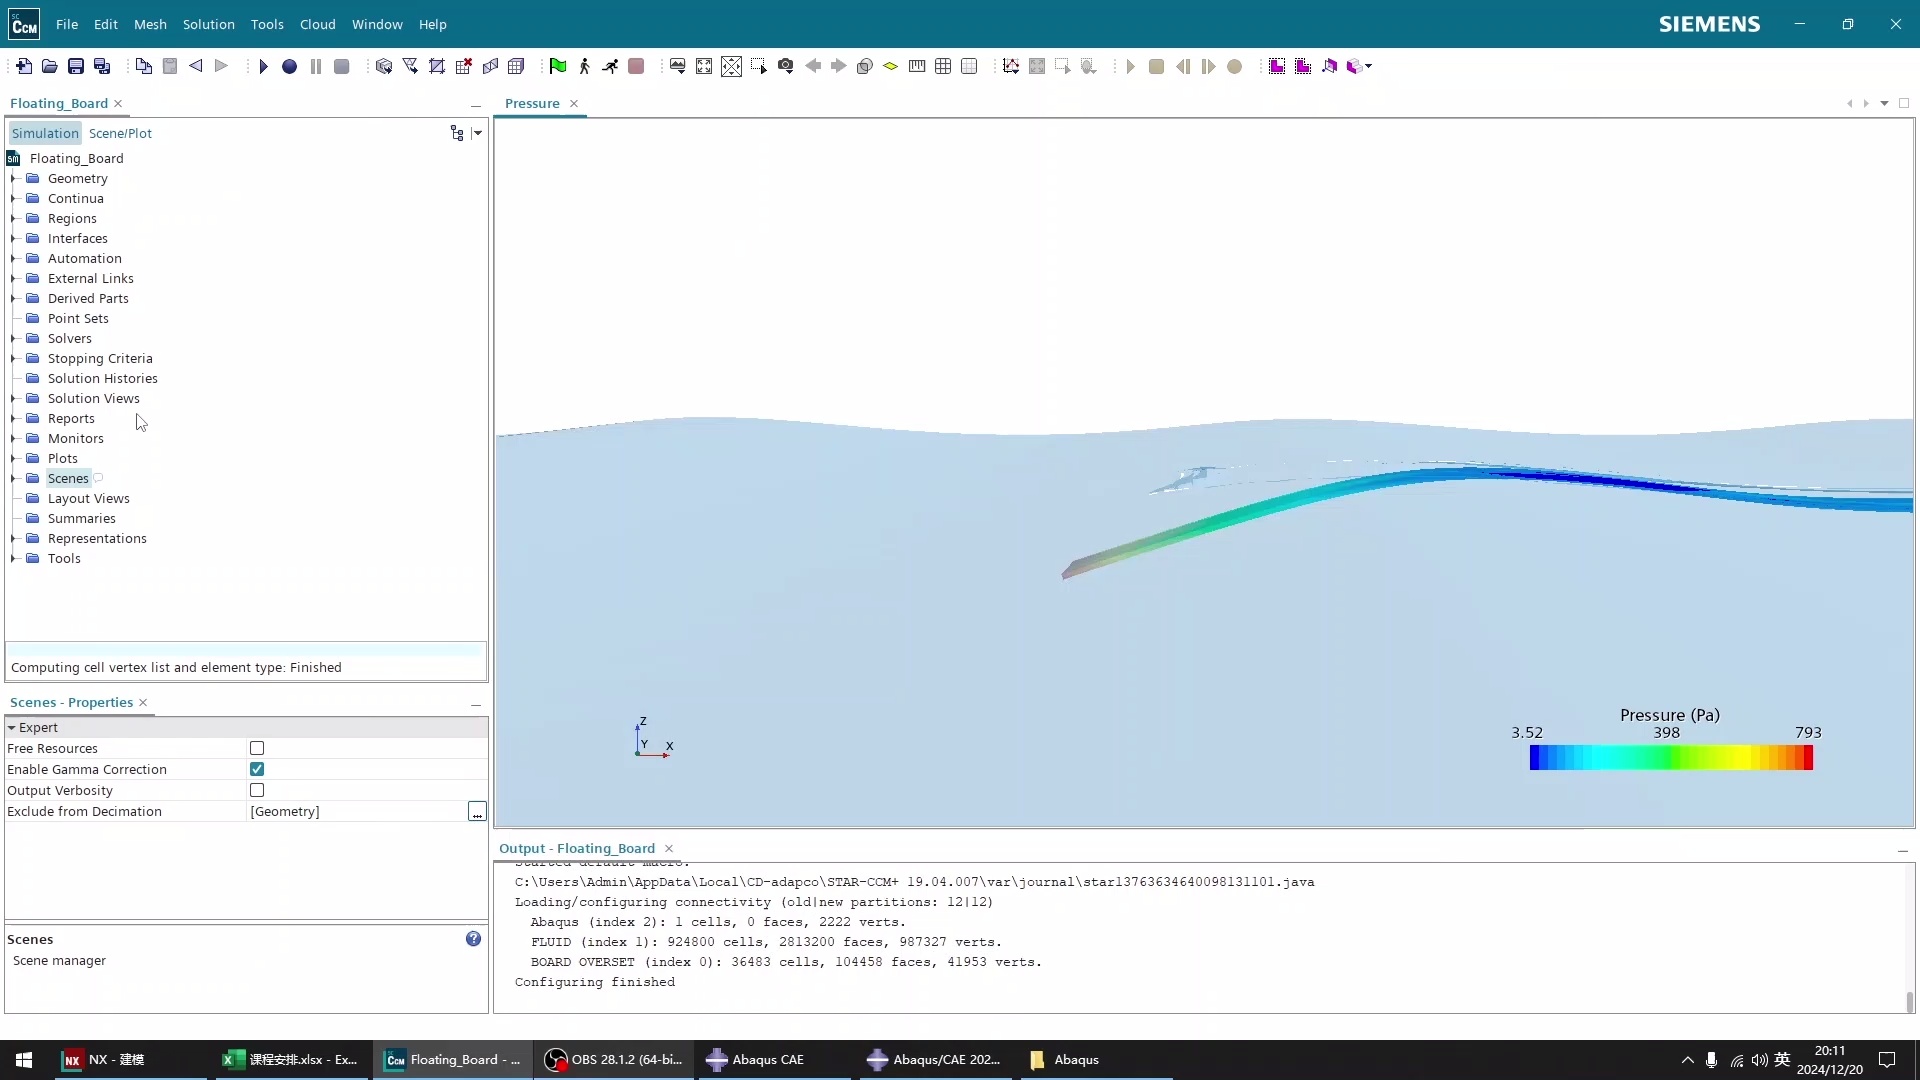Uncheck Enable Gamma Correction checkbox
1920x1080 pixels.
pos(257,769)
